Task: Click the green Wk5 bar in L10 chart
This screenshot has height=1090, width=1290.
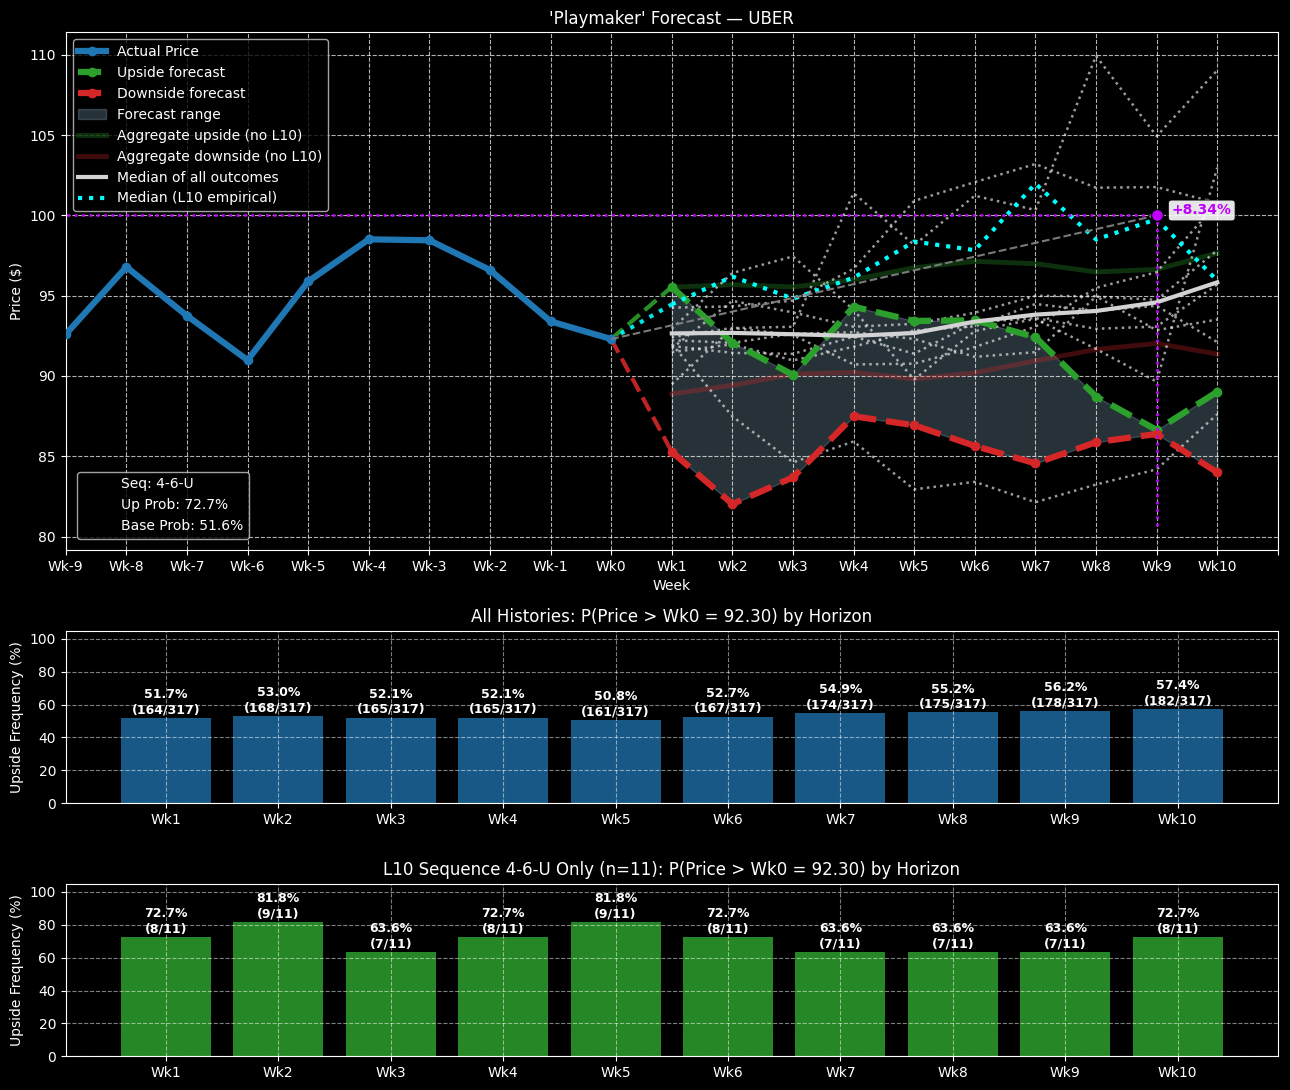Action: pos(615,989)
